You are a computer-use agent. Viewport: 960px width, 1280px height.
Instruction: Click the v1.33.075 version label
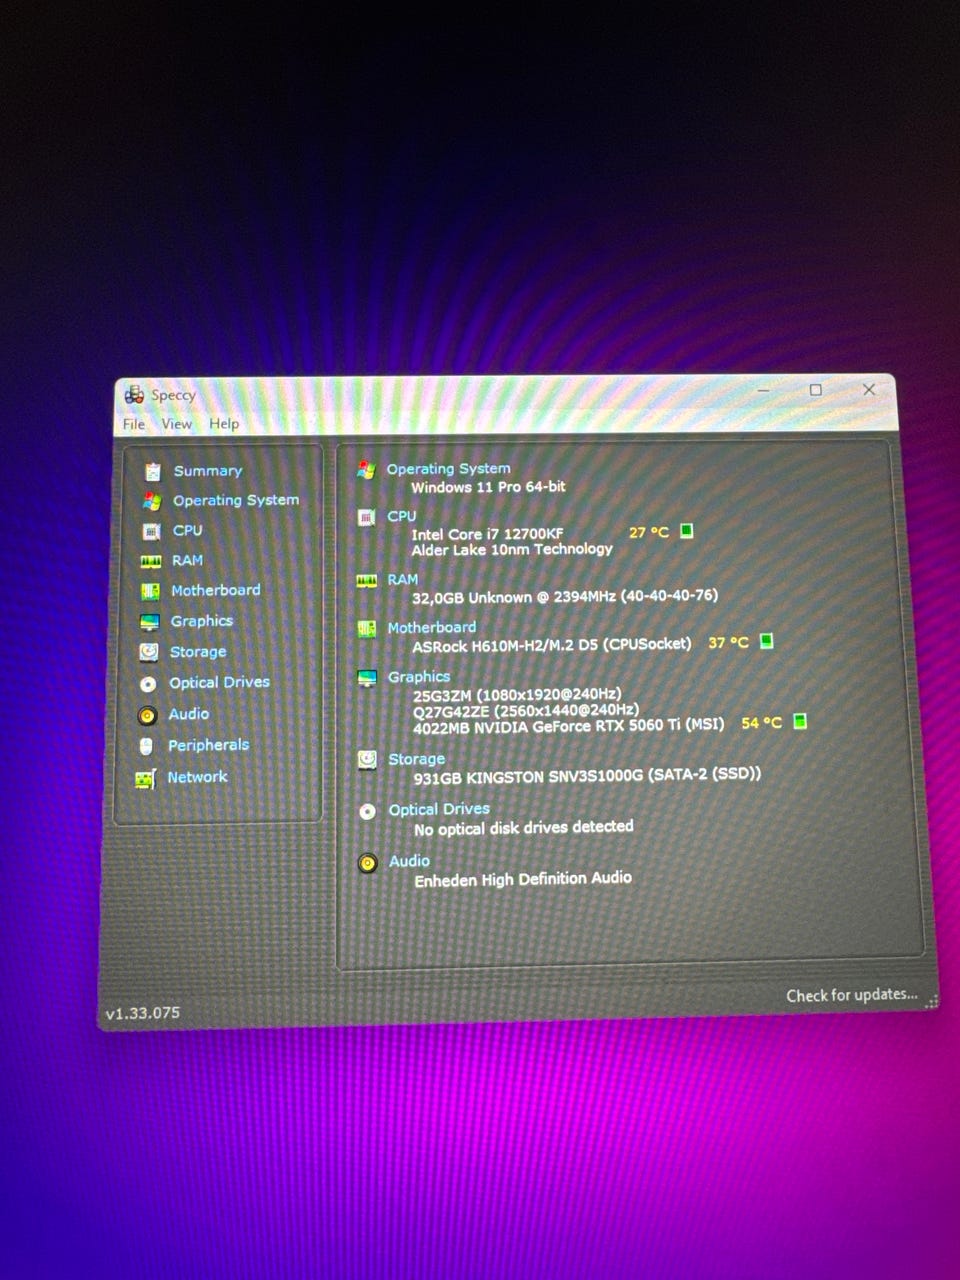point(143,1013)
